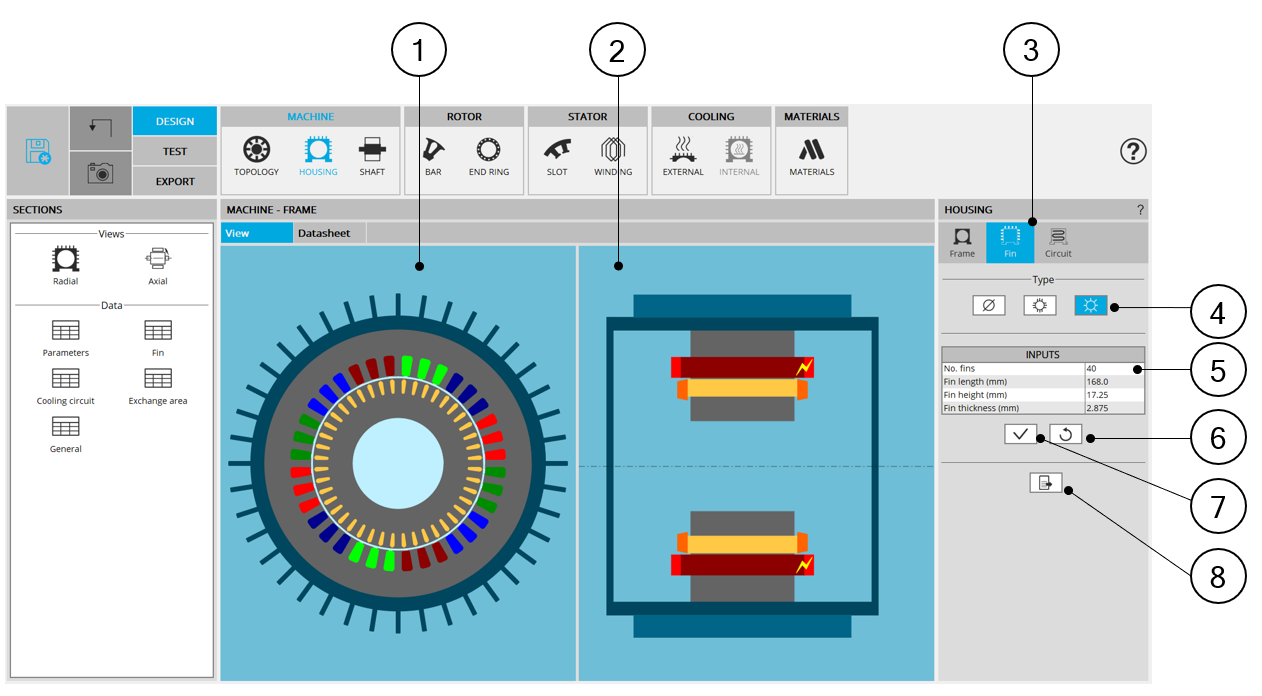The height and width of the screenshot is (696, 1262).
Task: Select the stator Slot icon
Action: [x=557, y=151]
